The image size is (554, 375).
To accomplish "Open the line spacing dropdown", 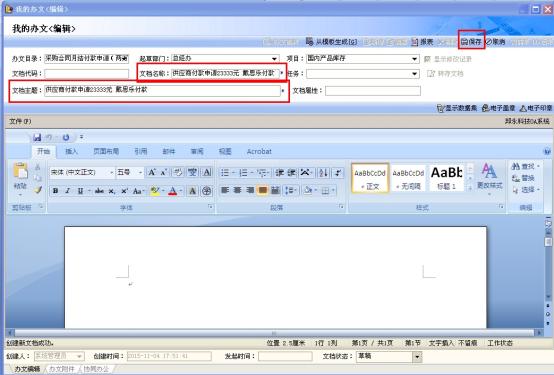I will (291, 191).
